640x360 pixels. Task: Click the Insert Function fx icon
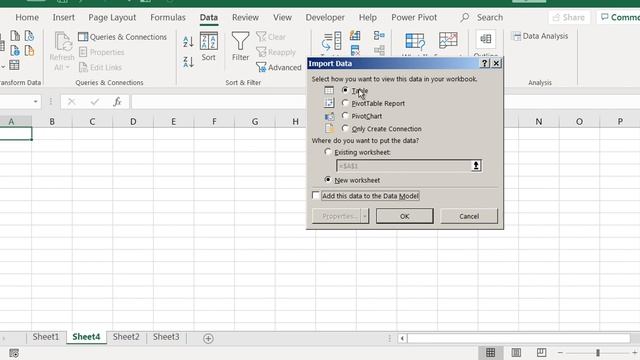tap(118, 102)
